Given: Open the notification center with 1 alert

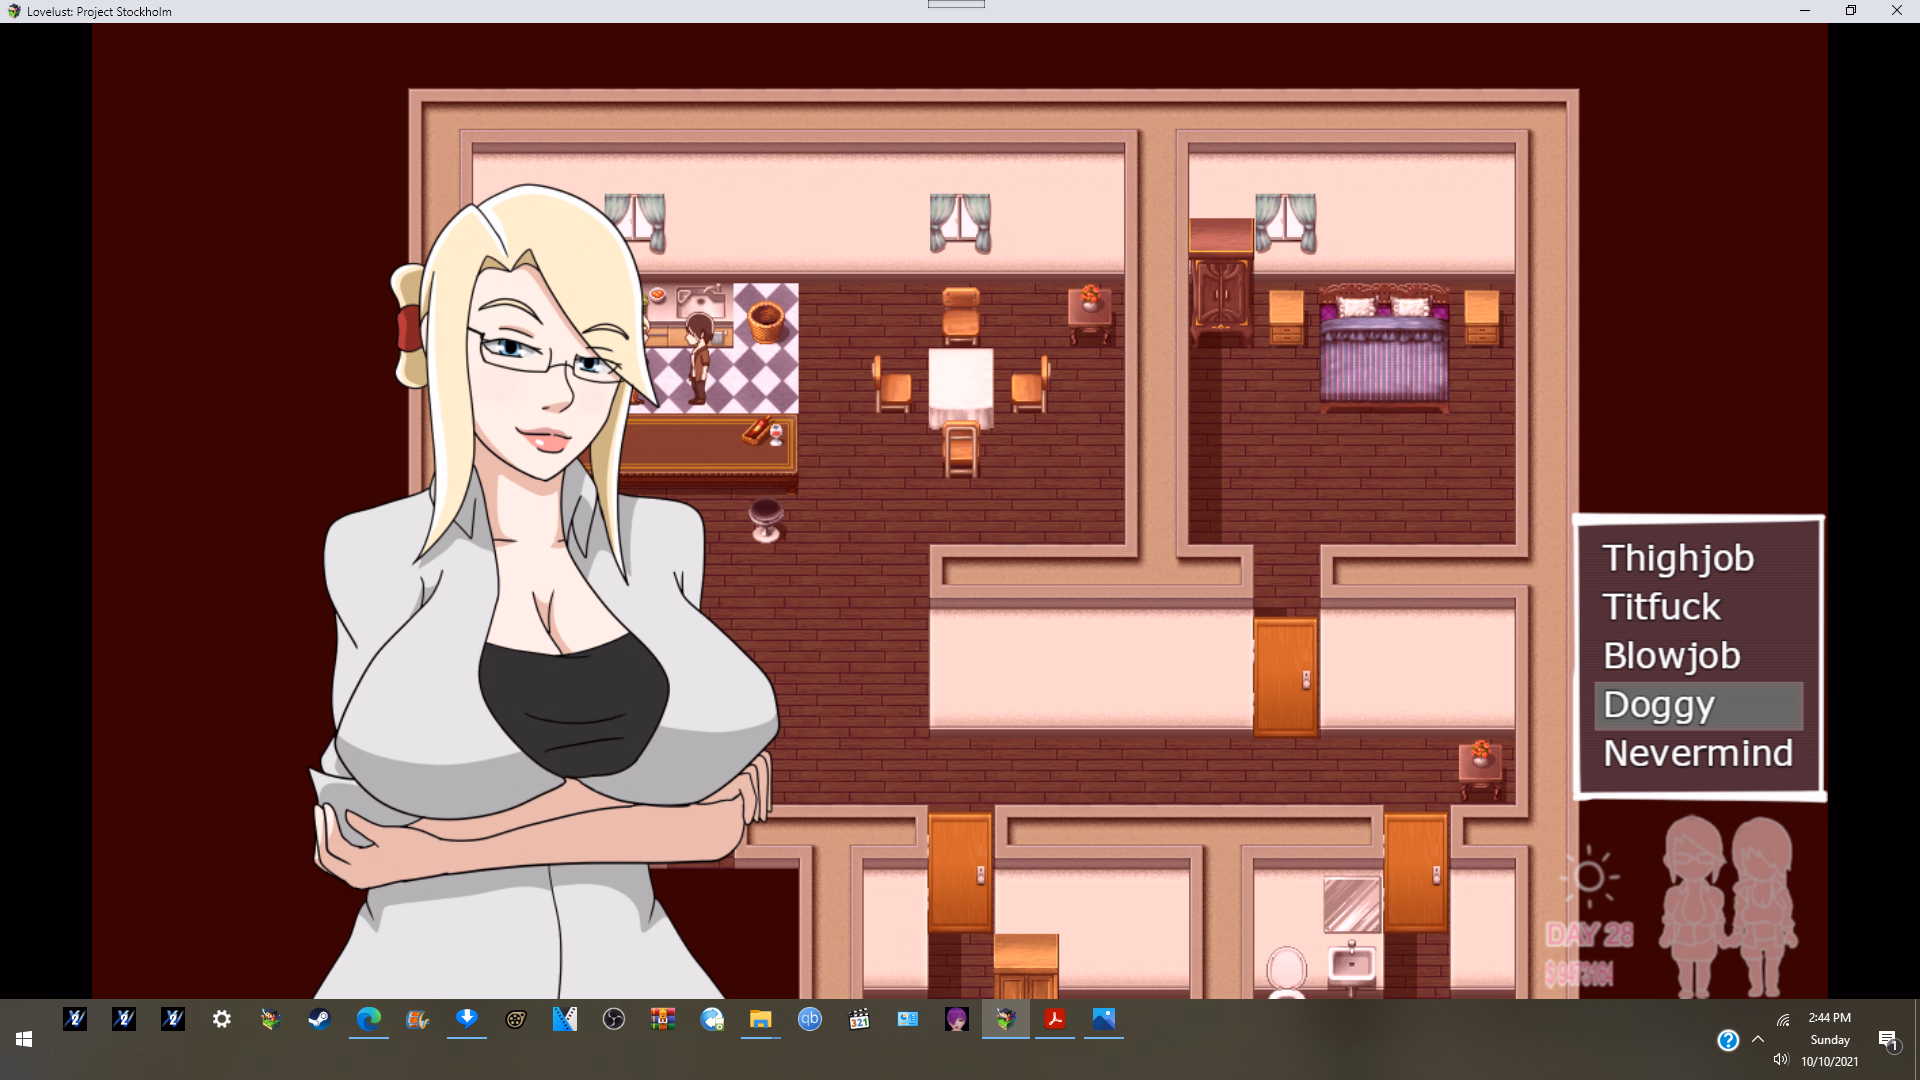Looking at the screenshot, I should 1888,1040.
